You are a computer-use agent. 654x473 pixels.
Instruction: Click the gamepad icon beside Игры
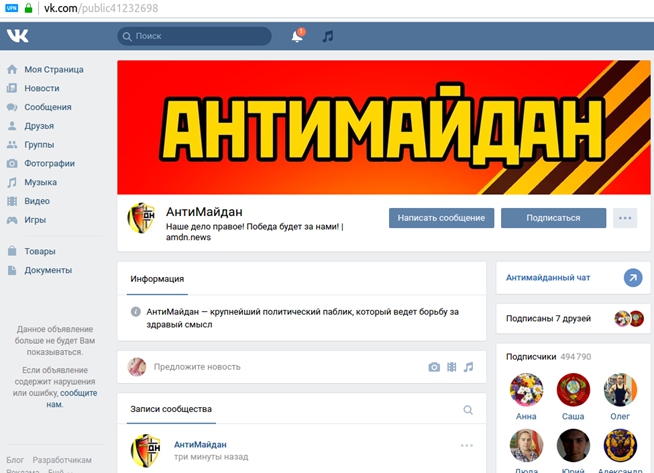(12, 220)
